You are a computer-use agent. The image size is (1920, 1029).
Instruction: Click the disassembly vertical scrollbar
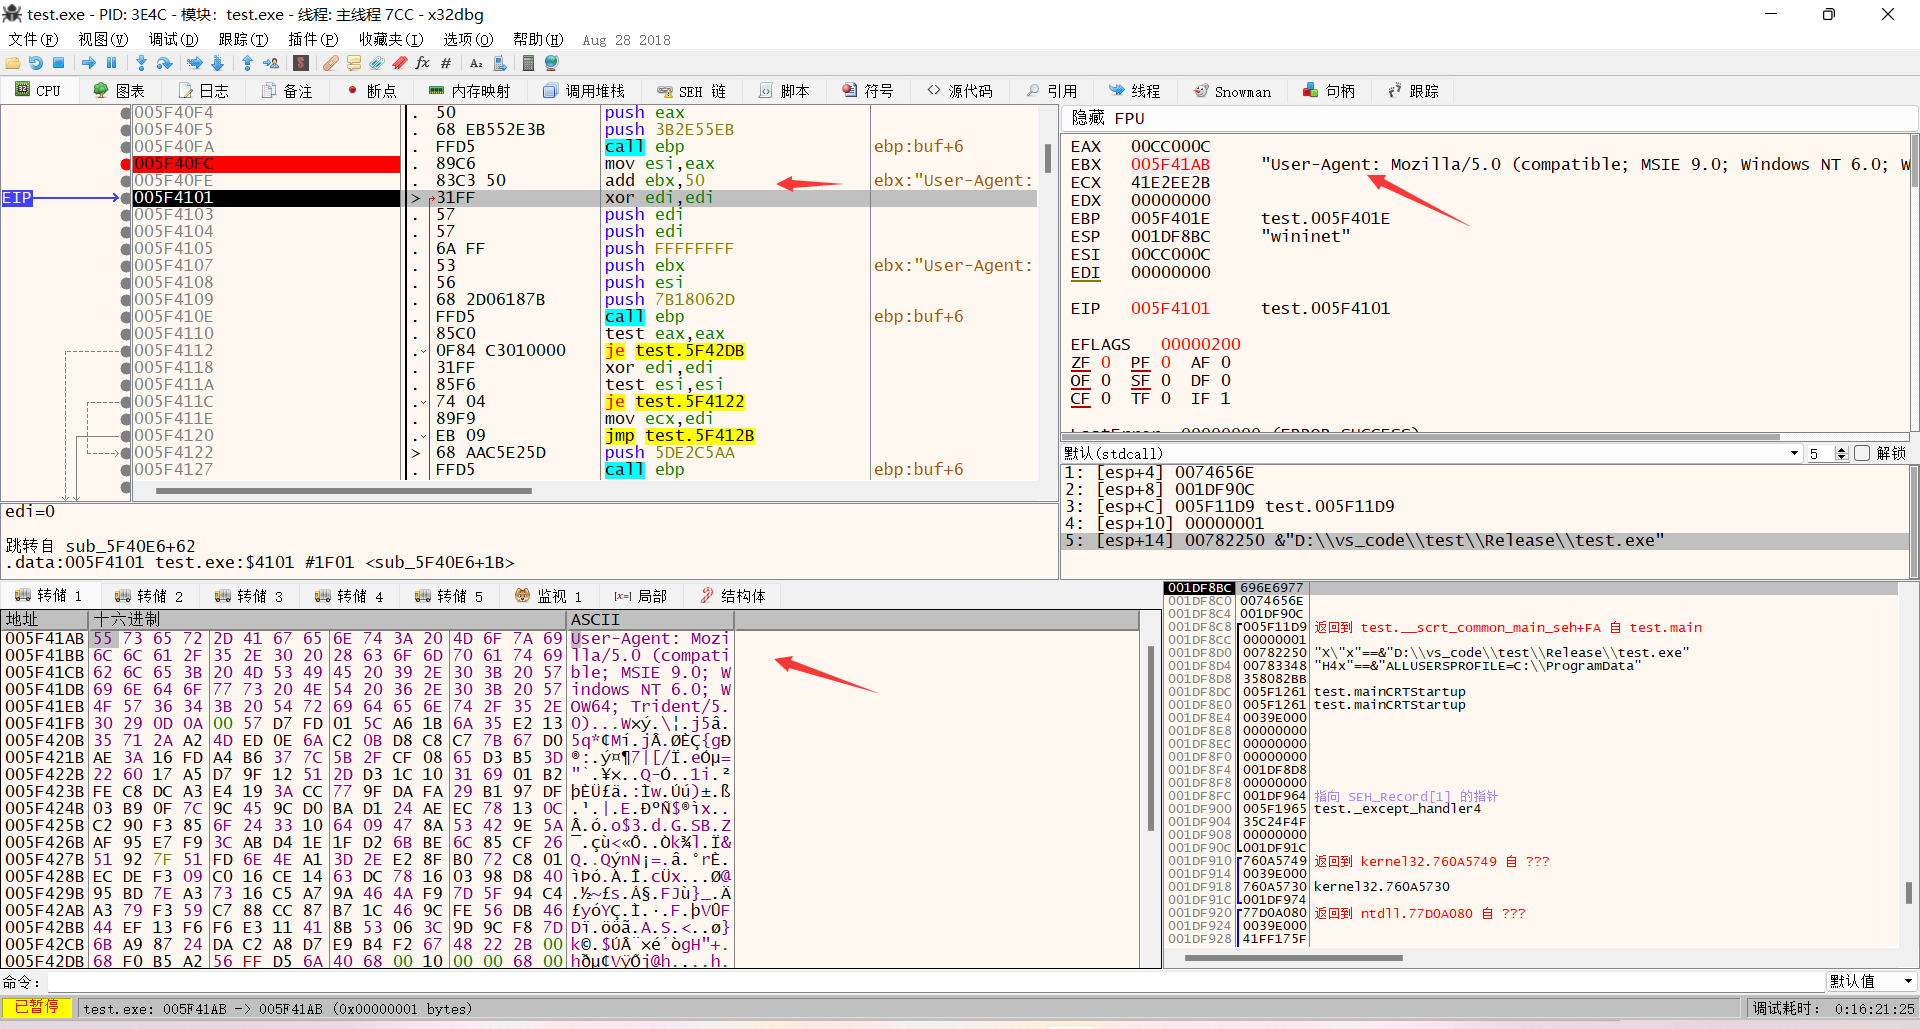(1047, 292)
